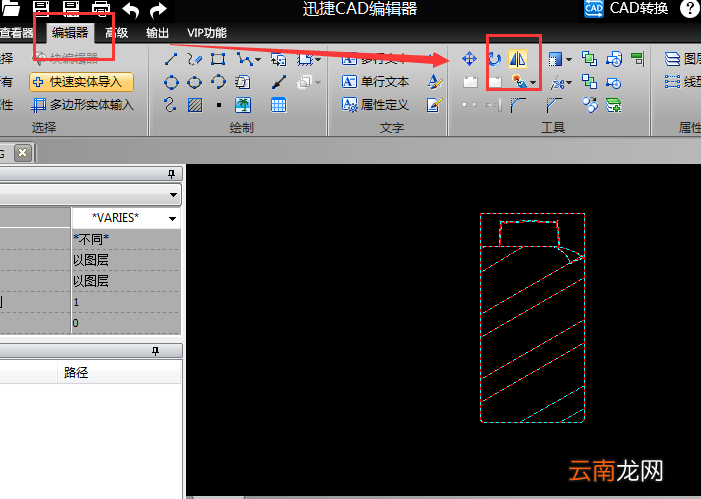Viewport: 701px width, 499px height.
Task: Insert a table using grid icon
Action: [x=279, y=105]
